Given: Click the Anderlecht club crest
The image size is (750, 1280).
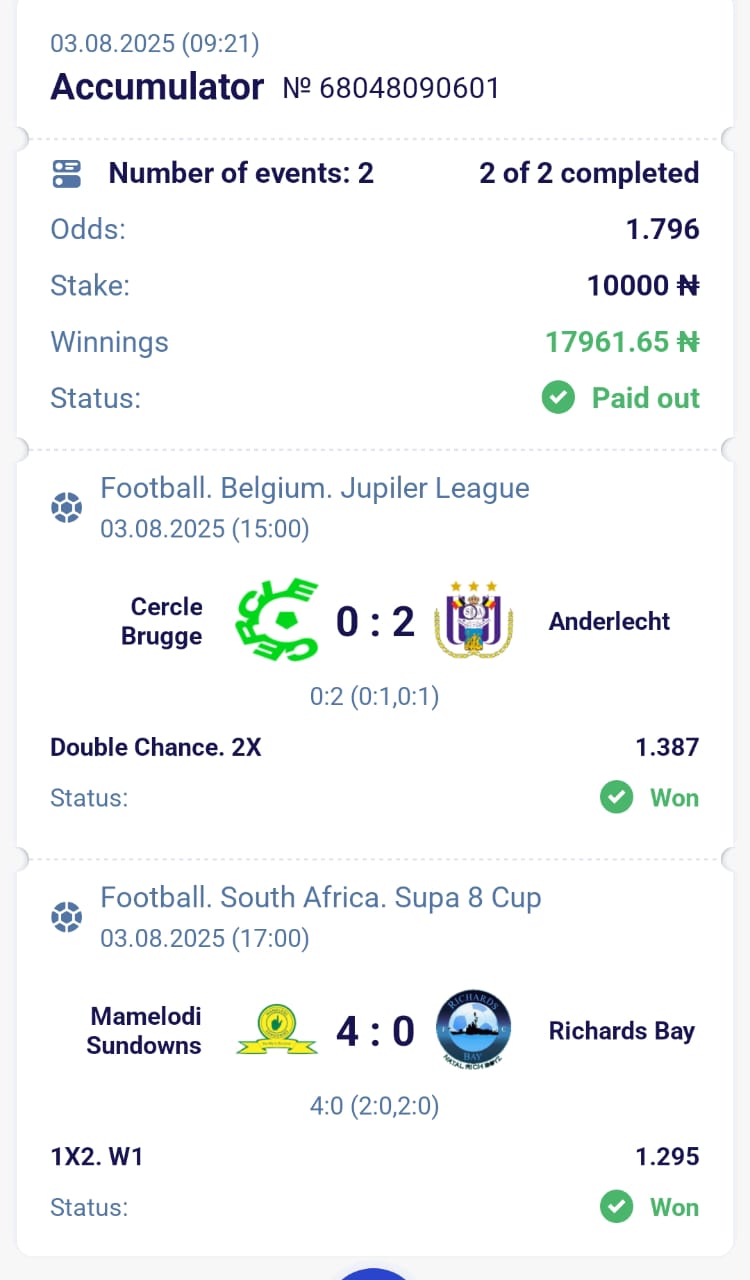Looking at the screenshot, I should click(x=473, y=621).
